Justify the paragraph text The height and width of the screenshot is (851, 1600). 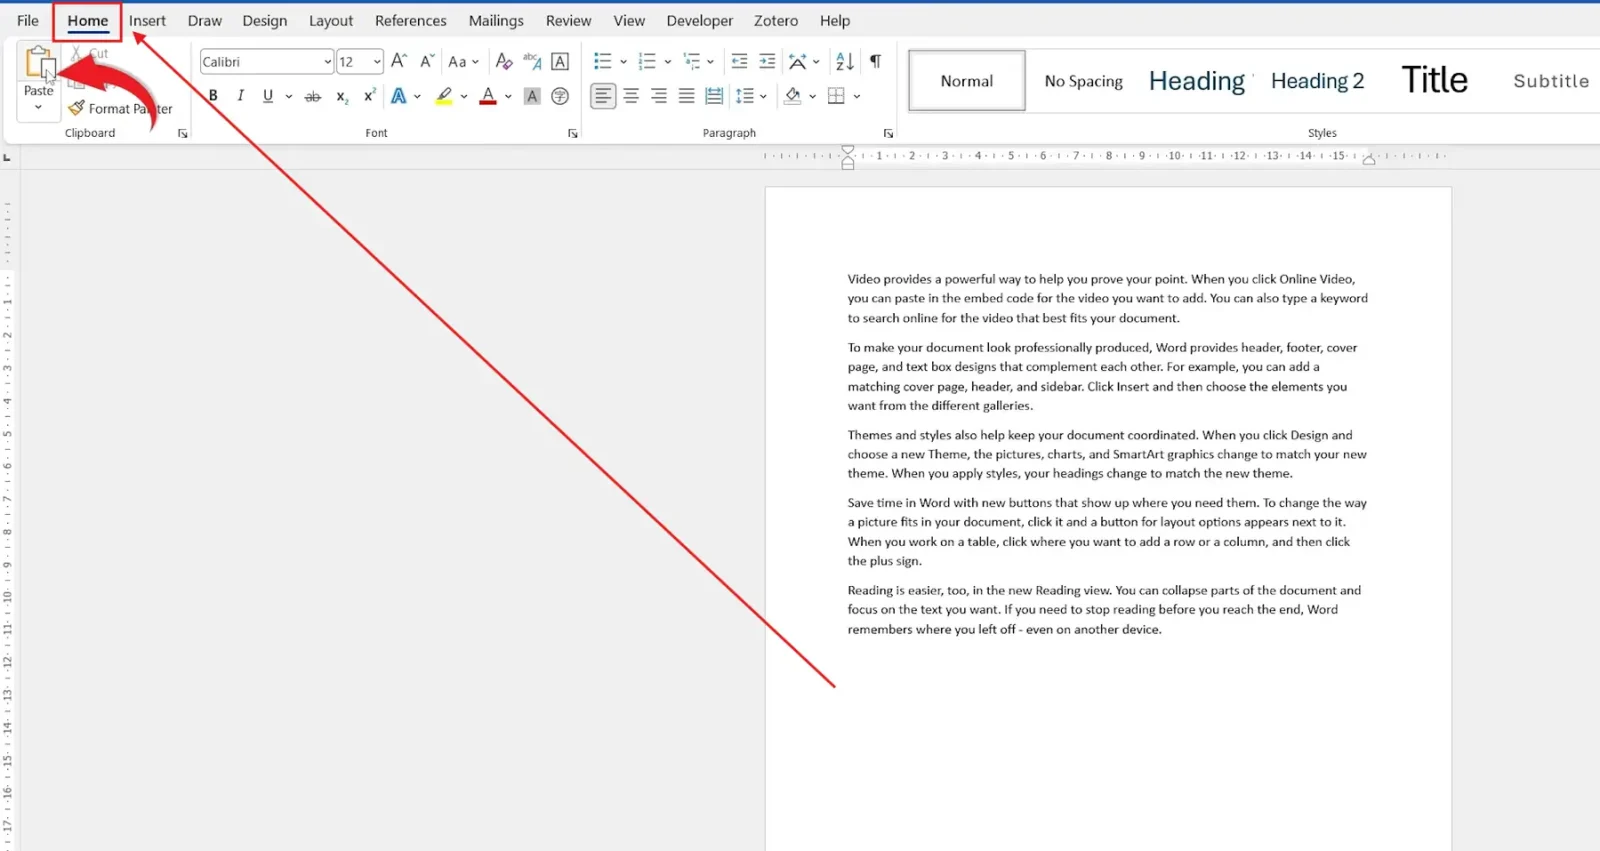tap(686, 96)
